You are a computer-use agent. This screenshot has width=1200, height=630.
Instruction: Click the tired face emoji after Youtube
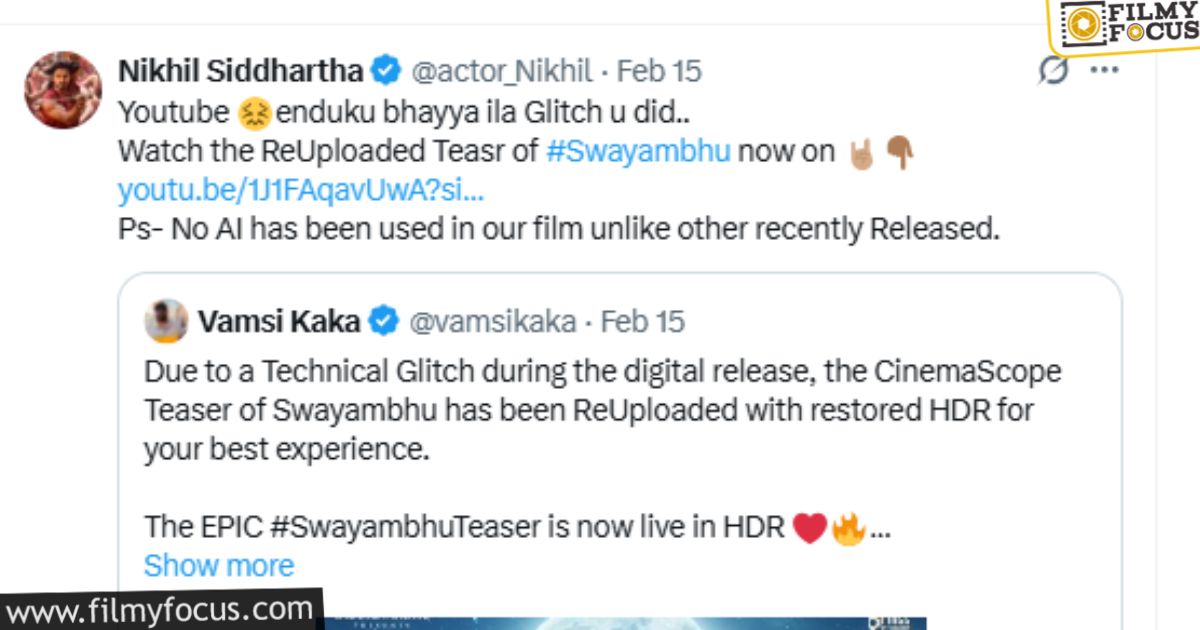243,111
